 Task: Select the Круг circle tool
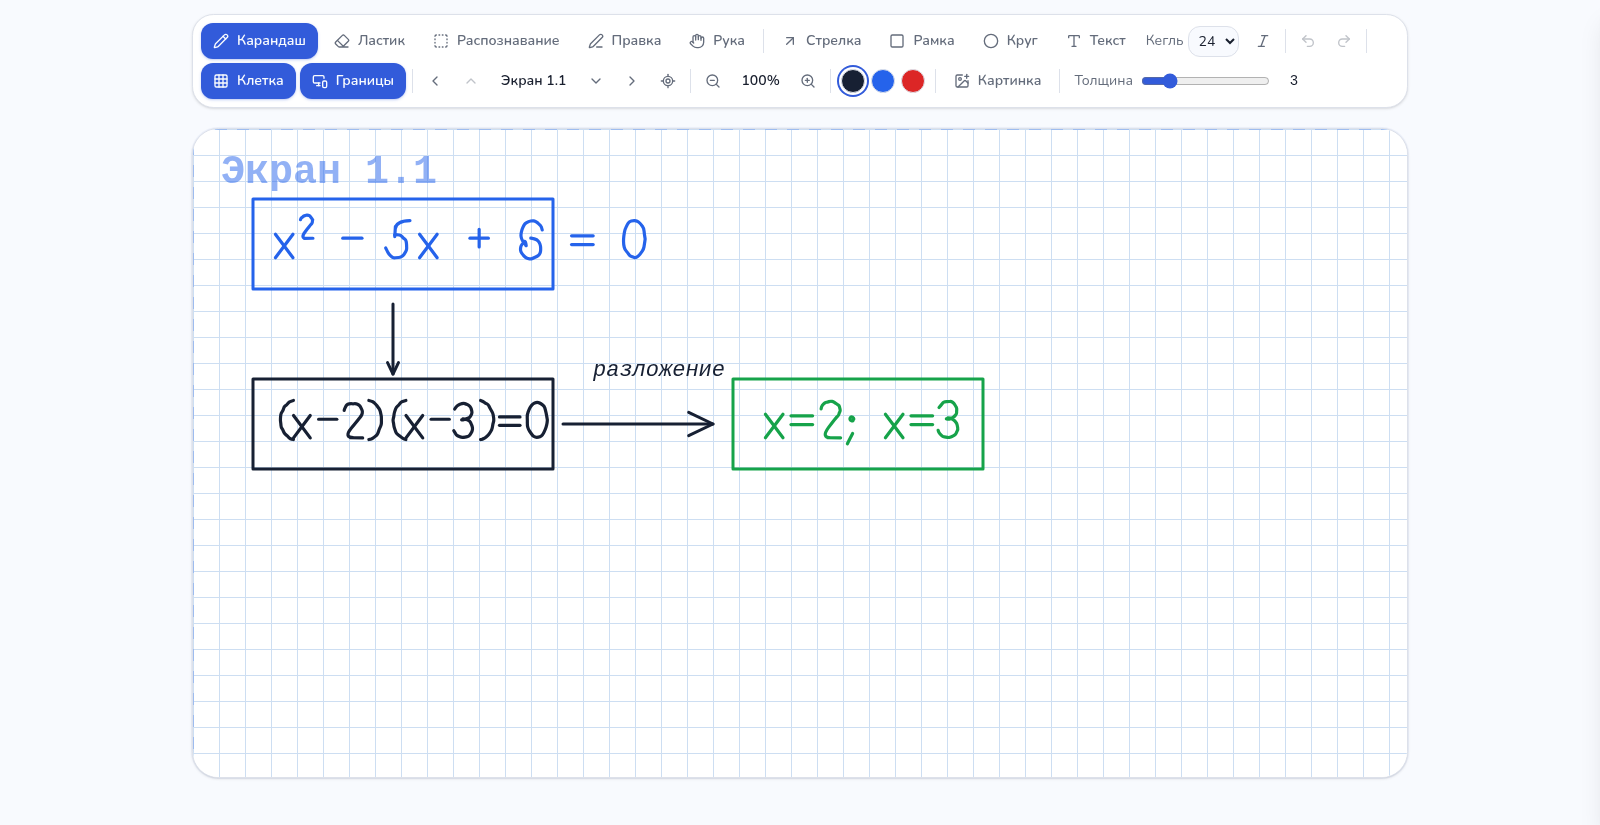pos(1010,41)
